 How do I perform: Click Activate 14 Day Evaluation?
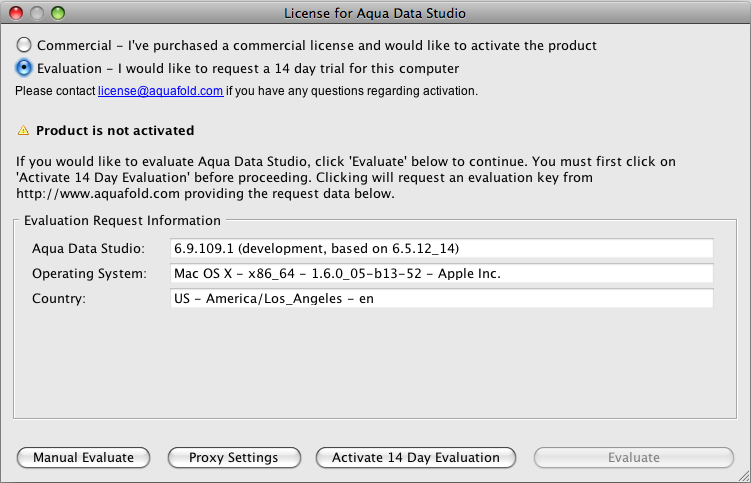416,458
